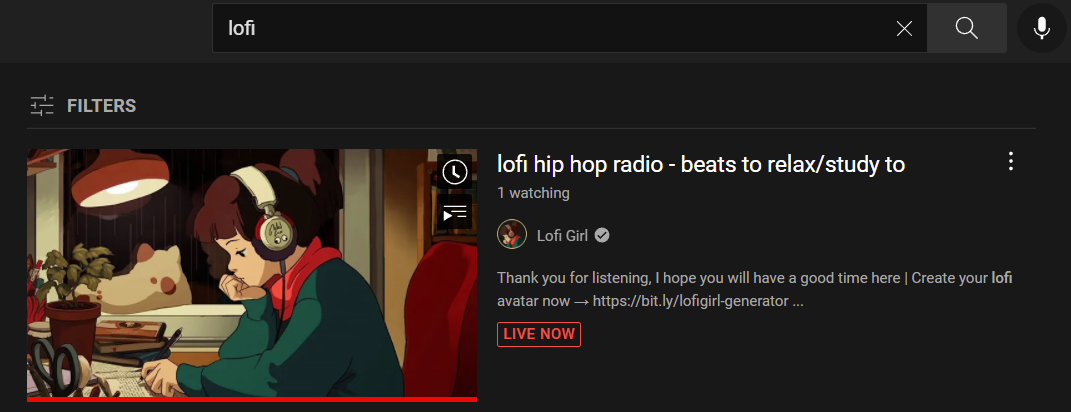Add video to Watch Later clock icon
This screenshot has height=412, width=1071.
coord(454,171)
